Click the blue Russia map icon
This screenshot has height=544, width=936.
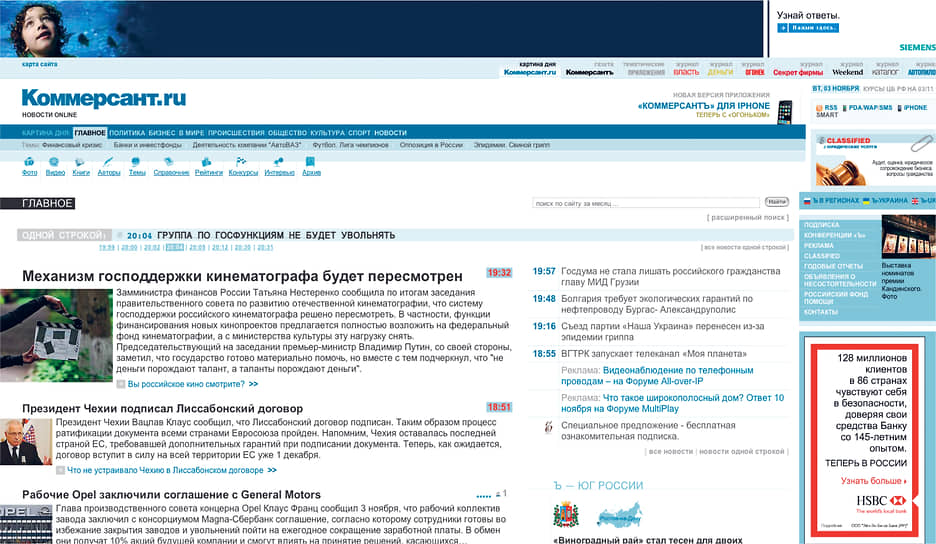tap(619, 515)
